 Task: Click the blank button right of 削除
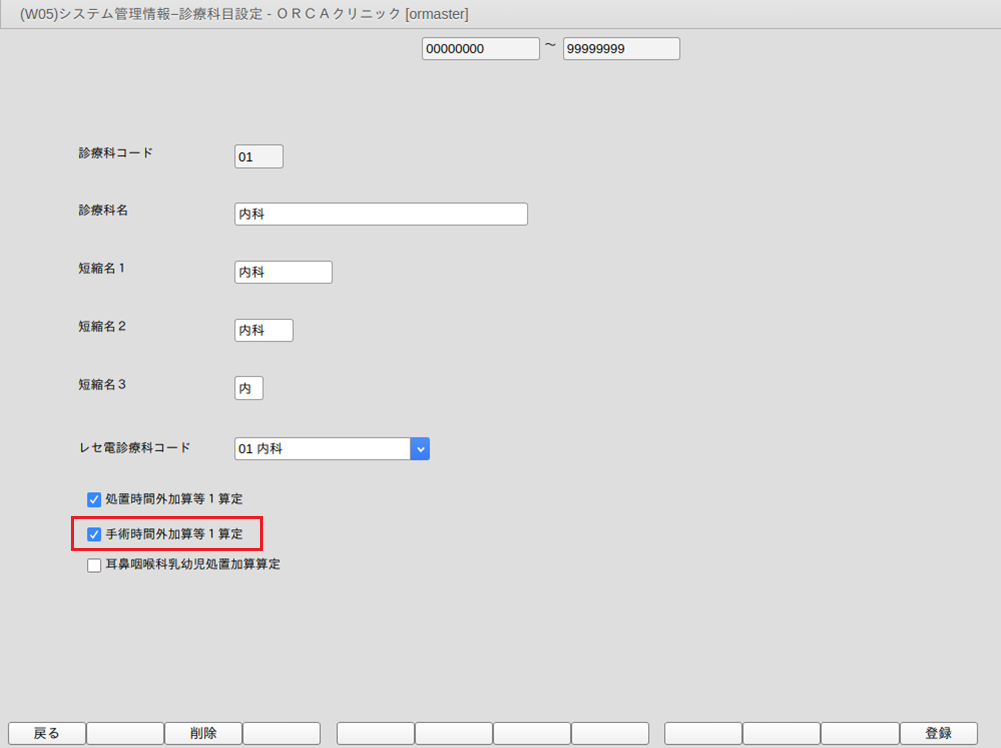(281, 733)
